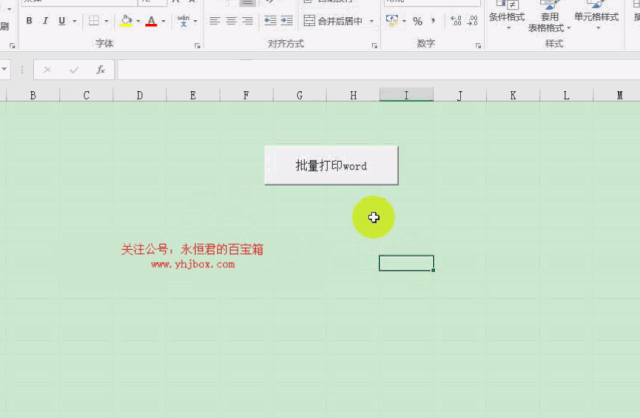
Task: Click inside the formula bar input
Action: 370,70
